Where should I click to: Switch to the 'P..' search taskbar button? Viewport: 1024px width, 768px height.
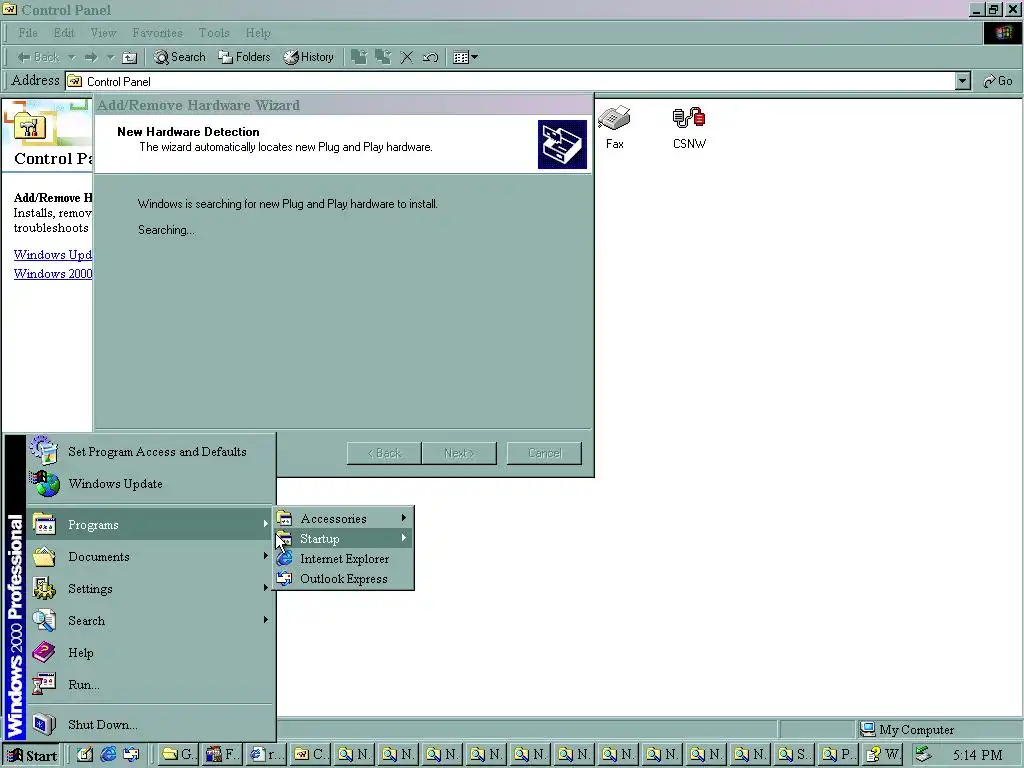pyautogui.click(x=838, y=755)
